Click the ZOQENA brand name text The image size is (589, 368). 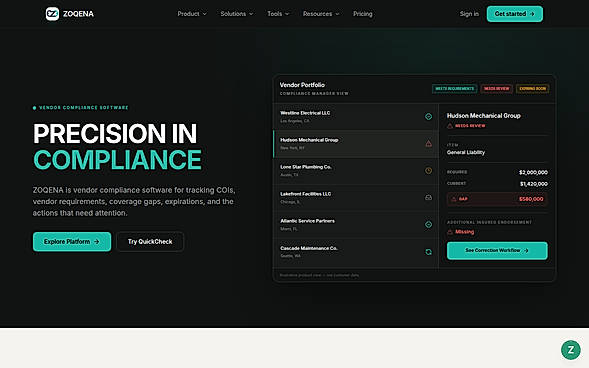(78, 14)
